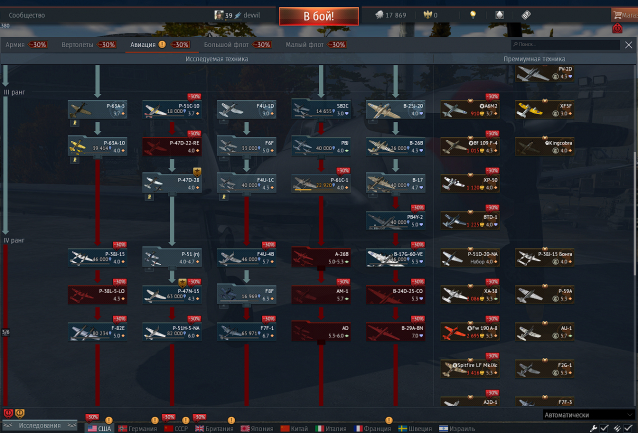Click the Поиск search field

[566, 44]
